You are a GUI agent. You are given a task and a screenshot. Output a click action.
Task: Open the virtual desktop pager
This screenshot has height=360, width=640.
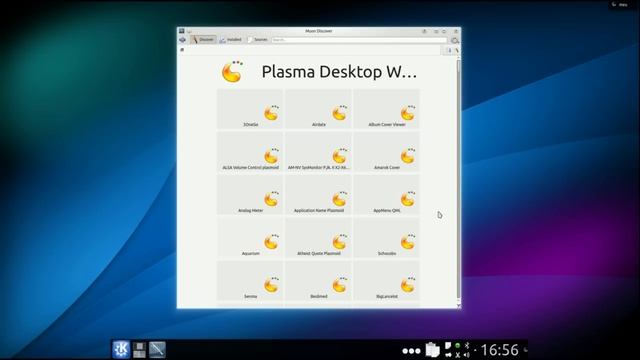139,350
